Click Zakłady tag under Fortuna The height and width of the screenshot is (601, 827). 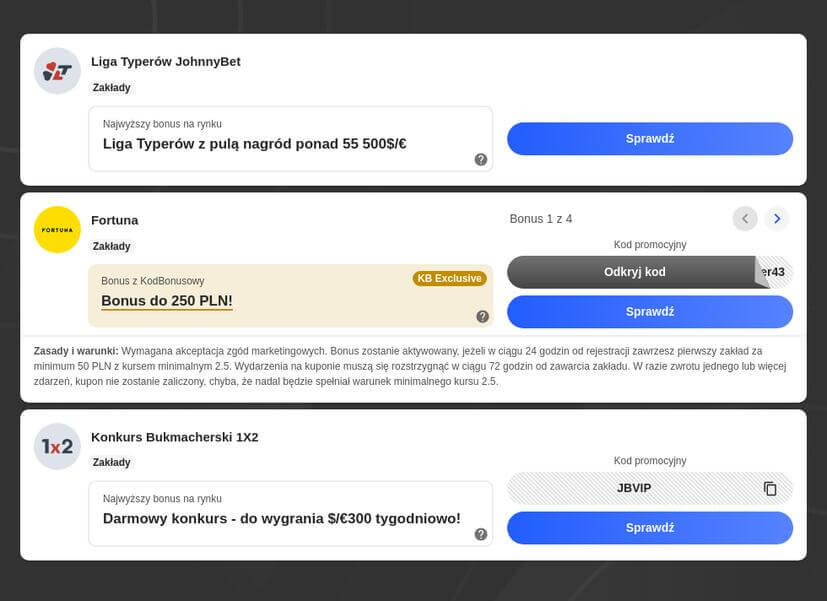(x=111, y=246)
